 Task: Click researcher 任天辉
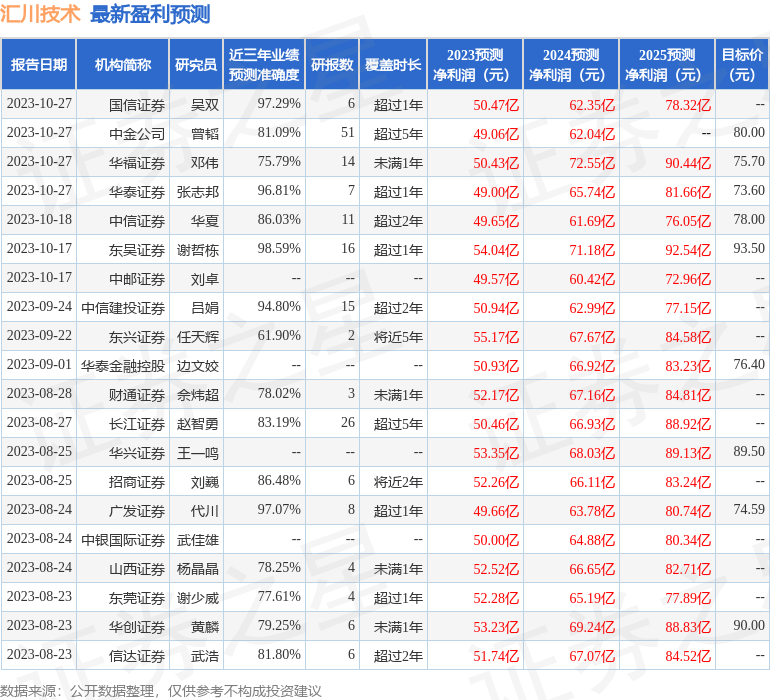pyautogui.click(x=197, y=336)
